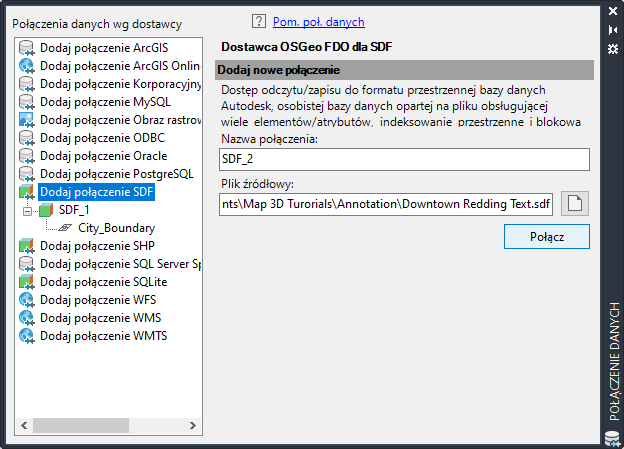Toggle auto-hide on the palette
This screenshot has width=624, height=449.
click(613, 30)
